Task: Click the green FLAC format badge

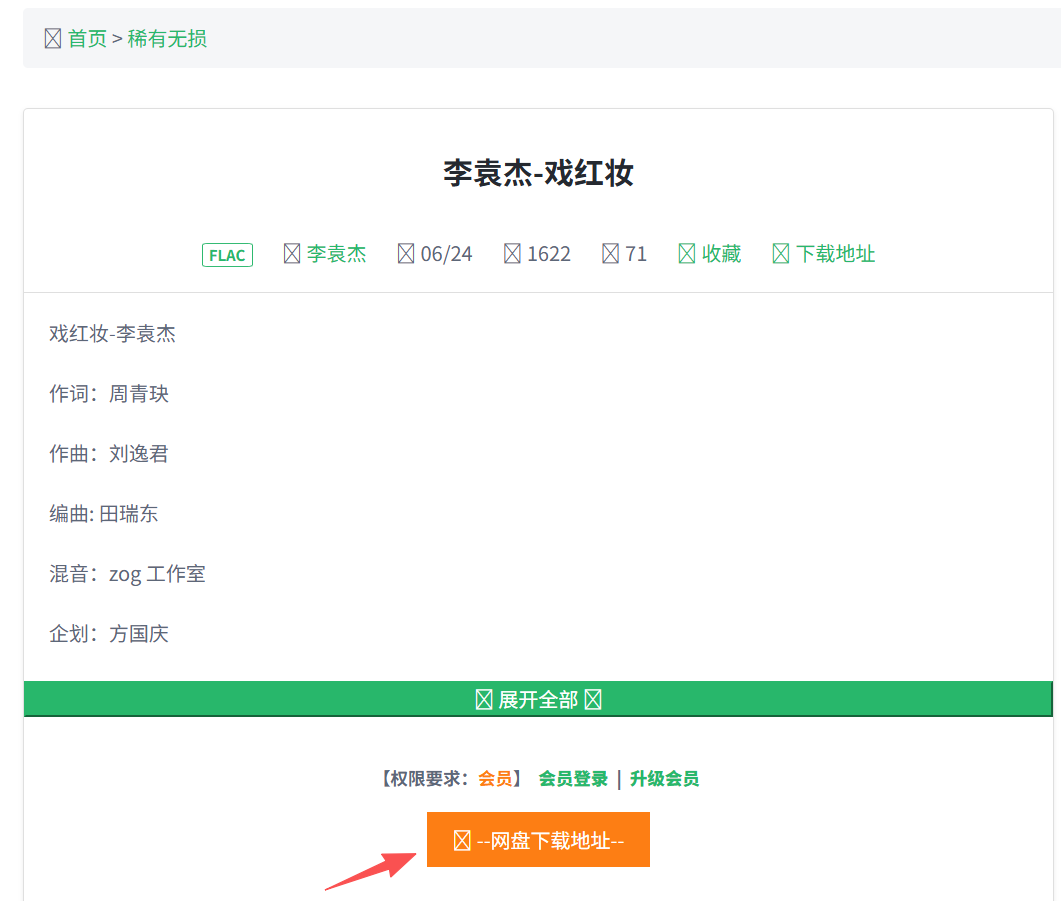Action: 227,255
